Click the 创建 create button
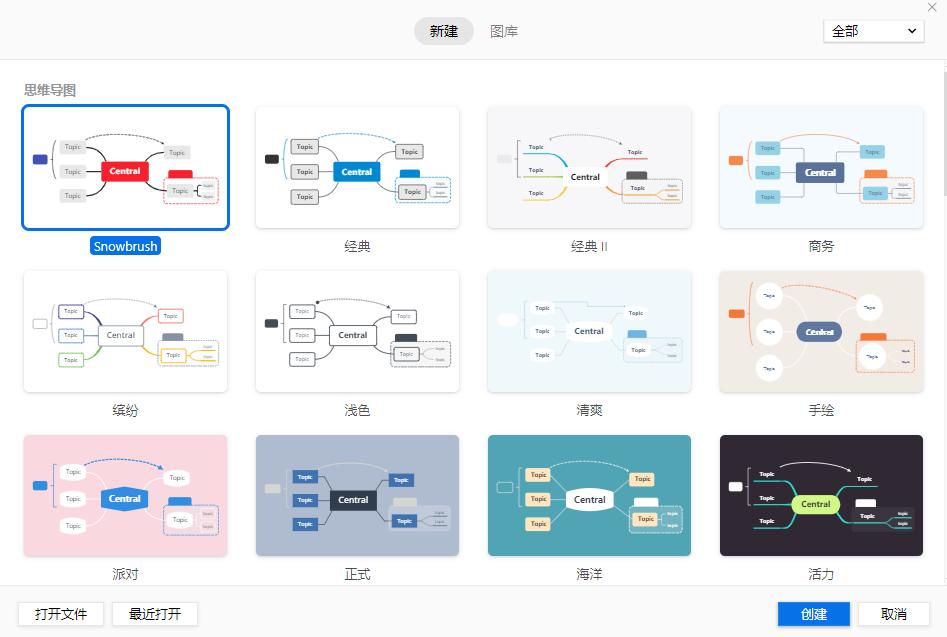 pyautogui.click(x=813, y=614)
